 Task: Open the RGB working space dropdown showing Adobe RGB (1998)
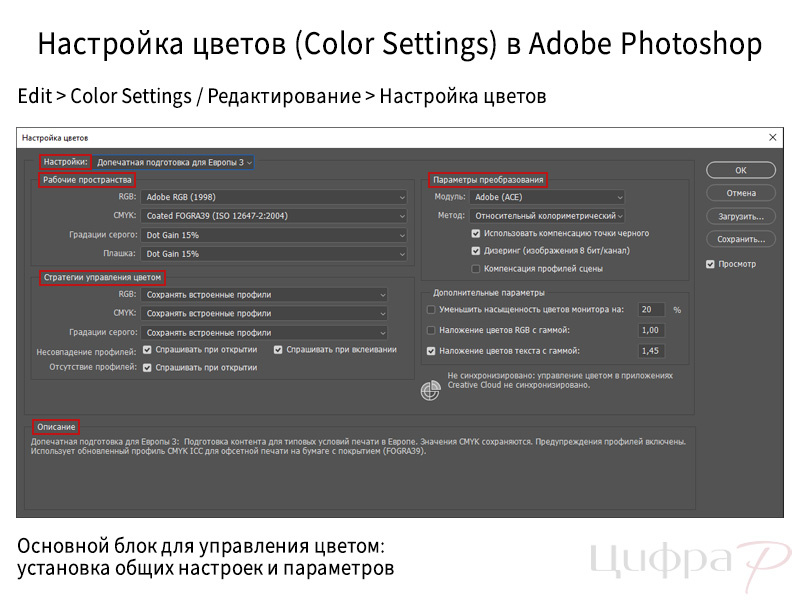271,197
